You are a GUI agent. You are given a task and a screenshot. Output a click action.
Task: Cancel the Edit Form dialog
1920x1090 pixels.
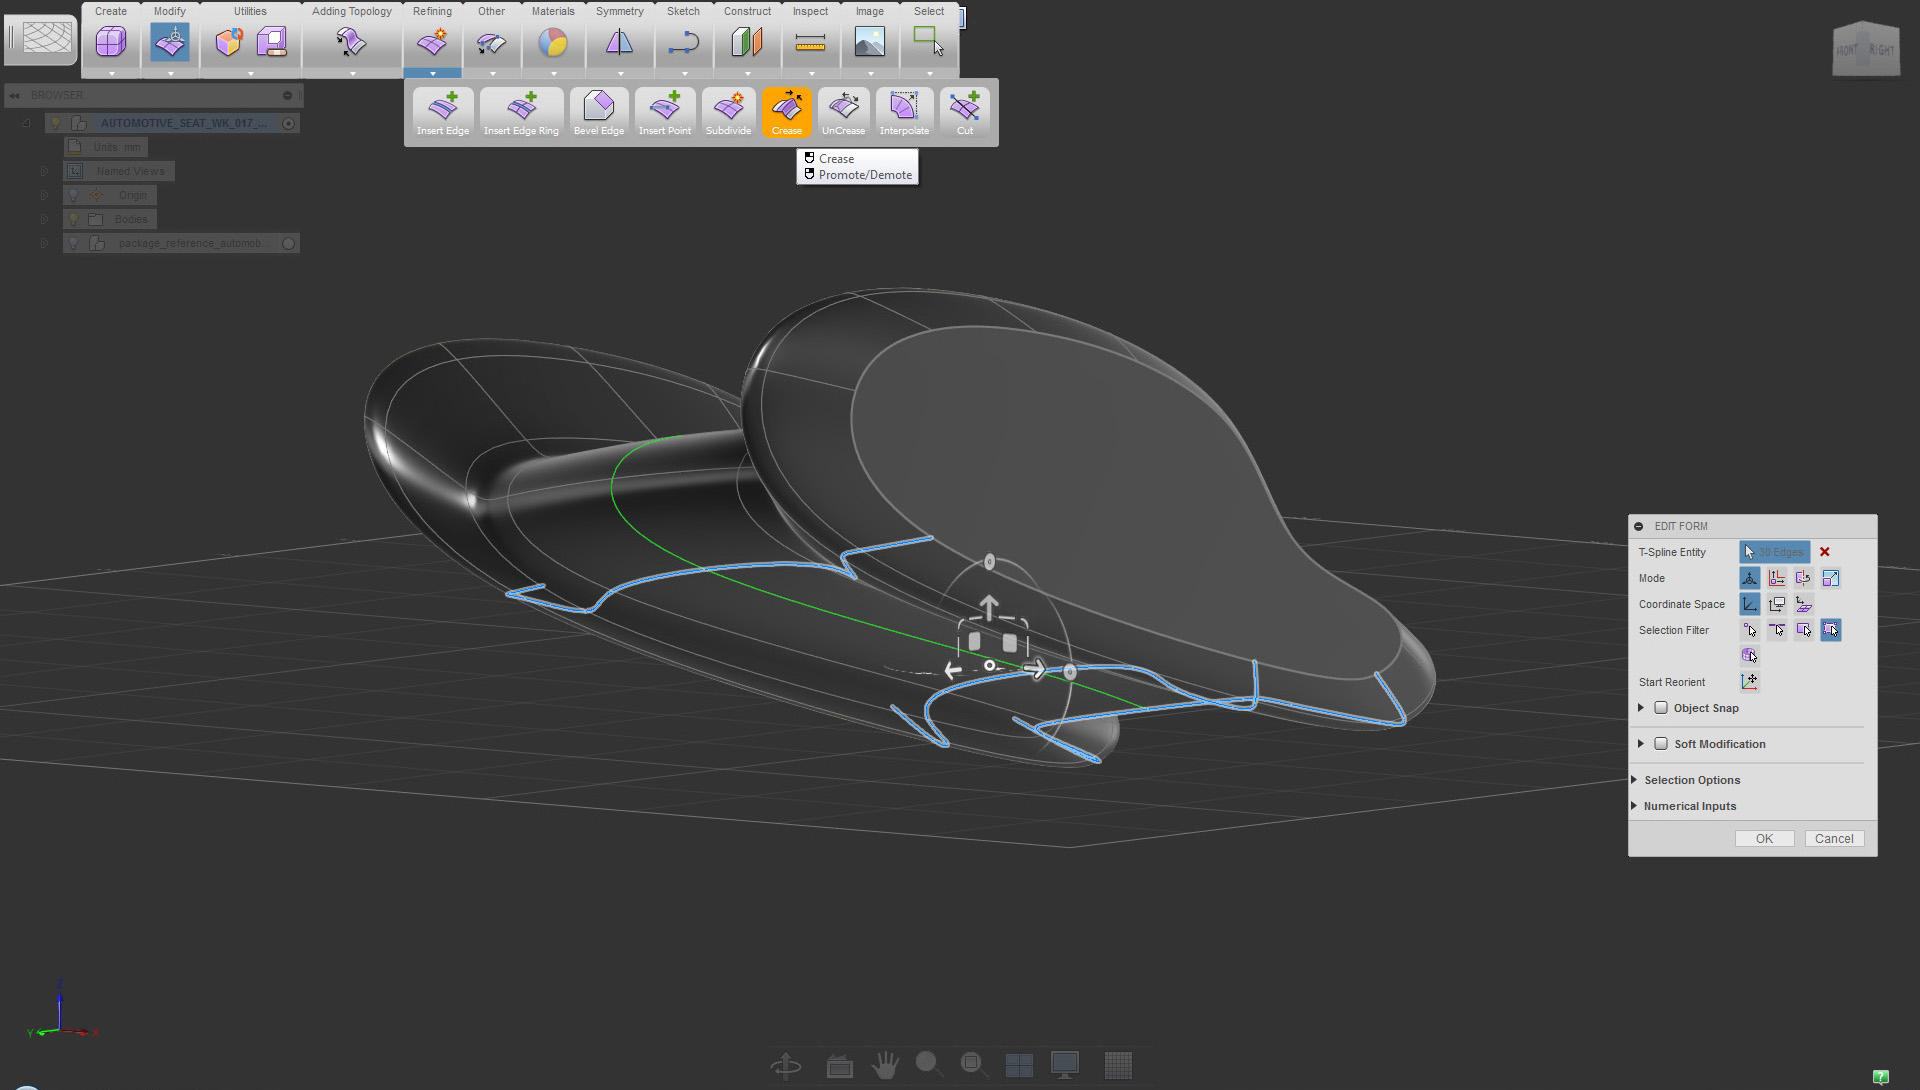coord(1834,839)
